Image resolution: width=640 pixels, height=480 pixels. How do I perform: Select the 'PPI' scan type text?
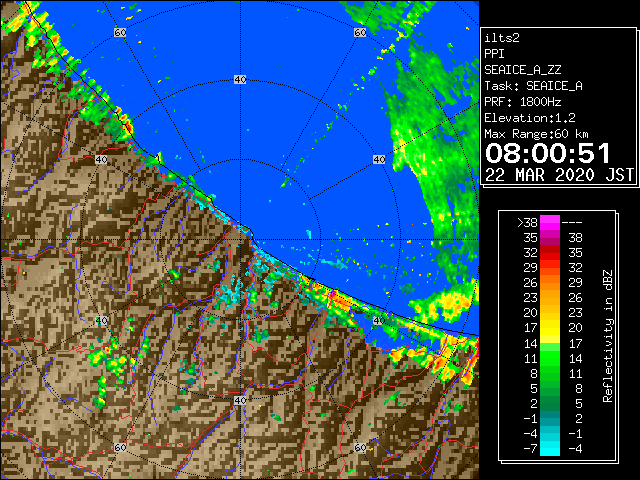pyautogui.click(x=494, y=54)
